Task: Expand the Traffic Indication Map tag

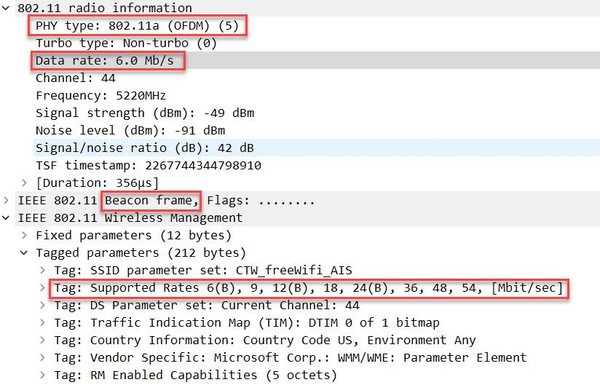Action: (42, 323)
